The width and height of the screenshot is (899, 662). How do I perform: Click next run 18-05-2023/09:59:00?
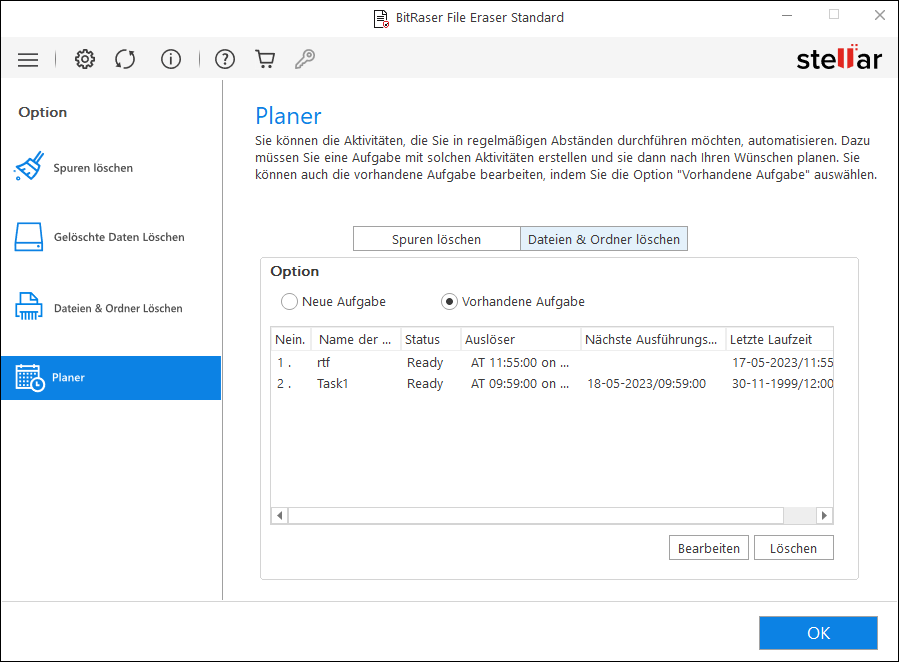tap(646, 383)
